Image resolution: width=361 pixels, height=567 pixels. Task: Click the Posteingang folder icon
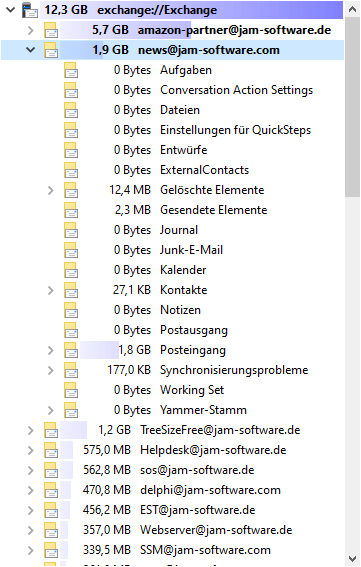[71, 350]
